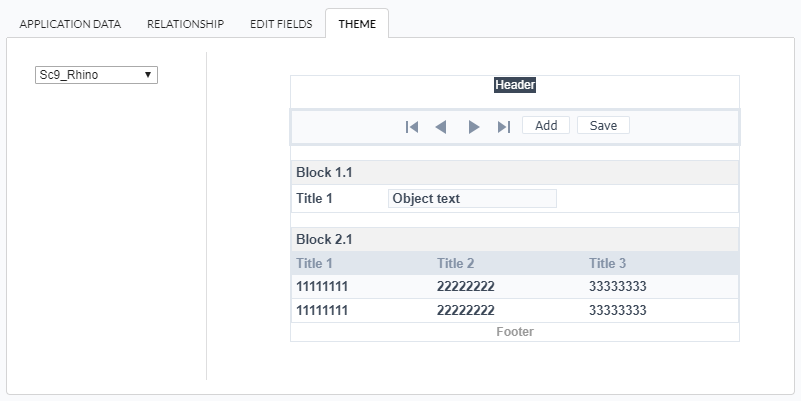The height and width of the screenshot is (401, 801).
Task: Select the Theme tab
Action: coord(357,24)
